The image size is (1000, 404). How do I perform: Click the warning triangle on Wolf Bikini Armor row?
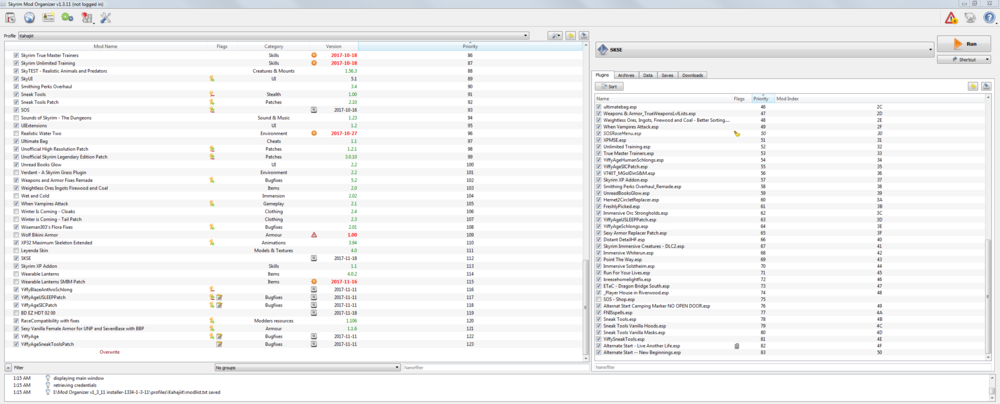click(x=313, y=235)
